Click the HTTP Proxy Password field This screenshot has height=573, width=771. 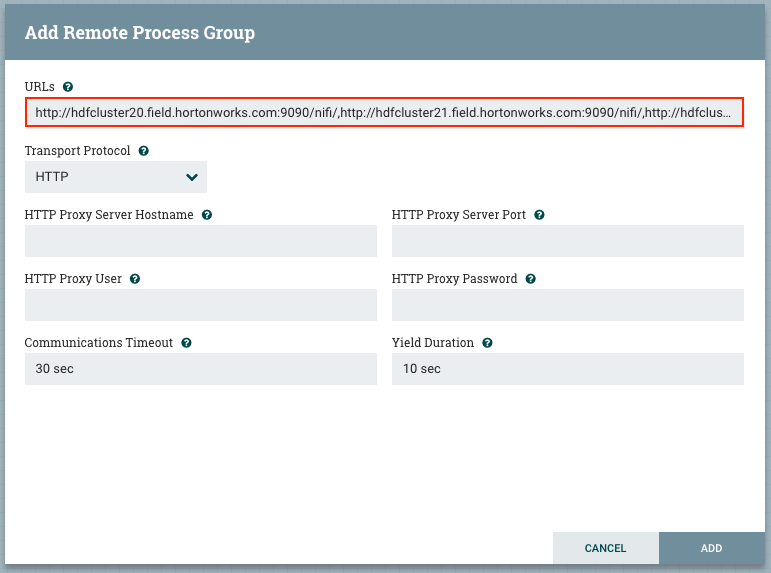pos(567,305)
